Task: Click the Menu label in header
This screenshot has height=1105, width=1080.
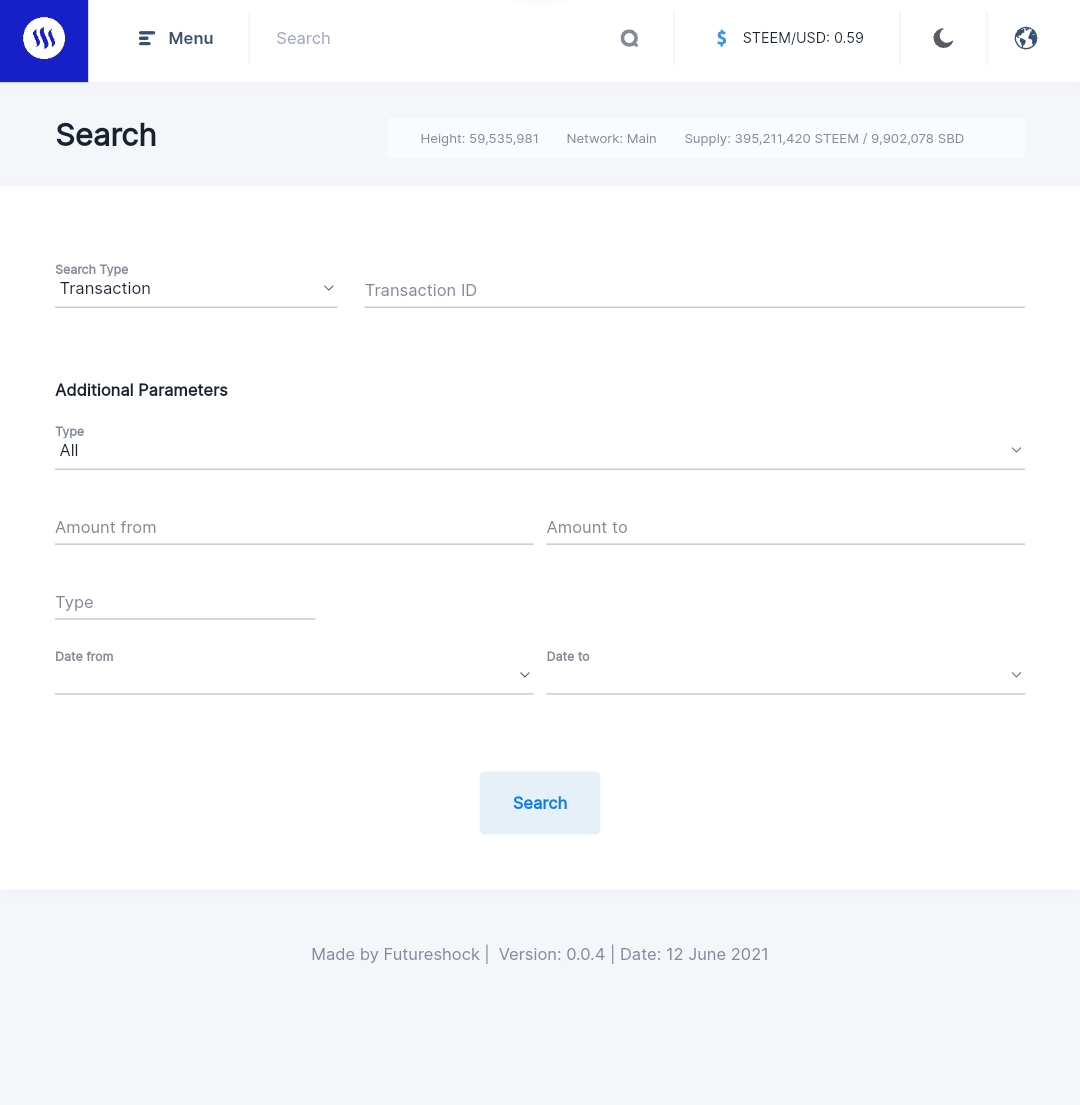Action: point(191,38)
